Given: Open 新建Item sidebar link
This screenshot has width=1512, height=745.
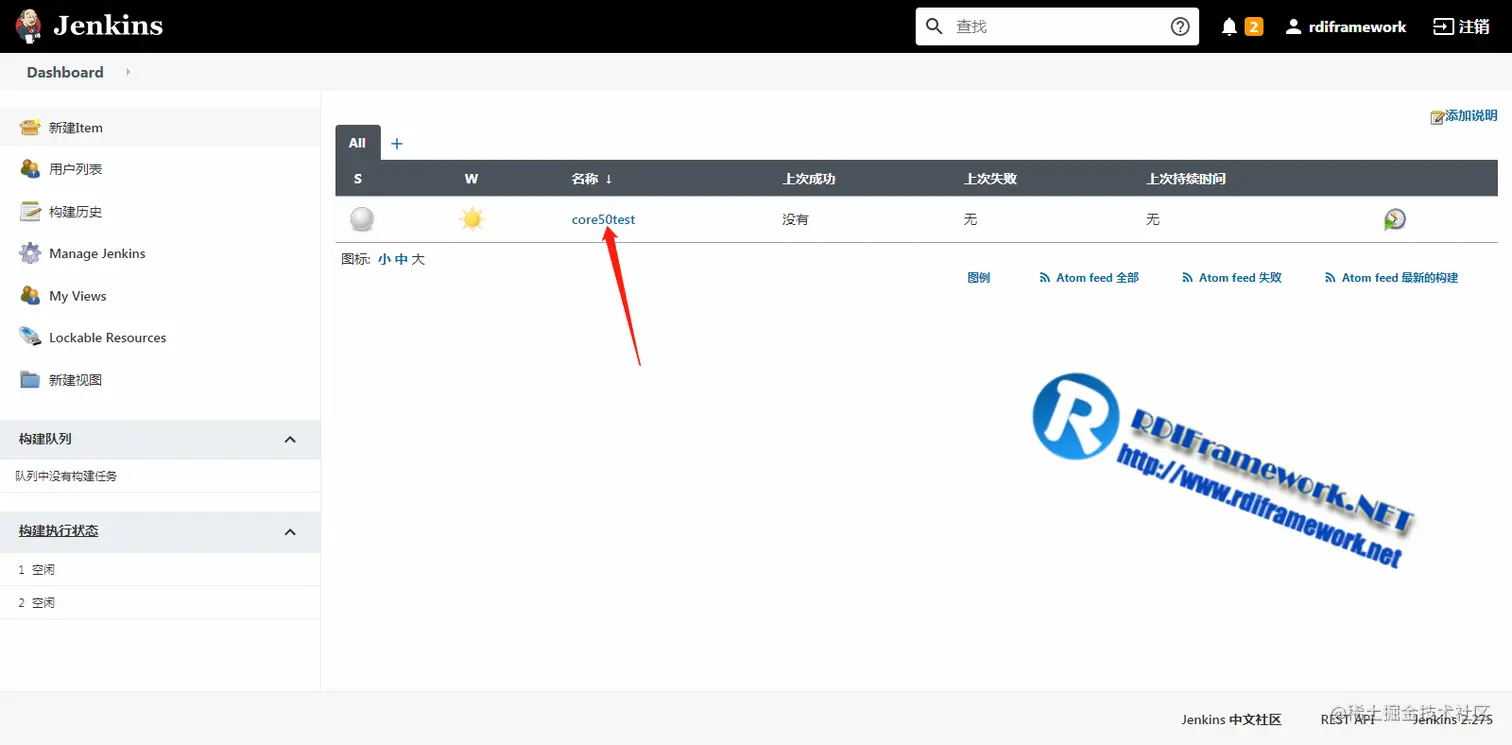Looking at the screenshot, I should (x=76, y=128).
